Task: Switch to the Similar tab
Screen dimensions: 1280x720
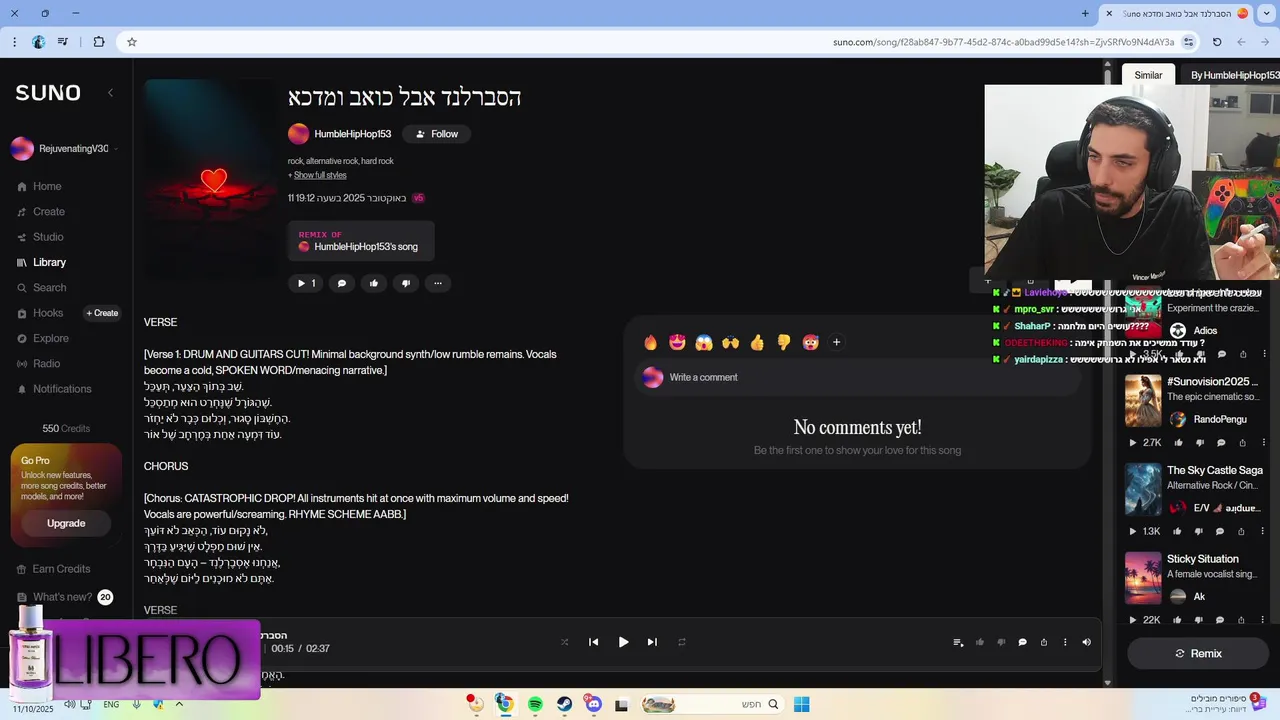Action: click(x=1148, y=75)
